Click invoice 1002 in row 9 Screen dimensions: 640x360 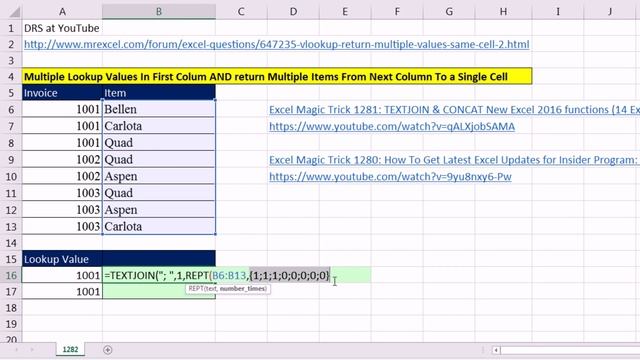pyautogui.click(x=62, y=160)
